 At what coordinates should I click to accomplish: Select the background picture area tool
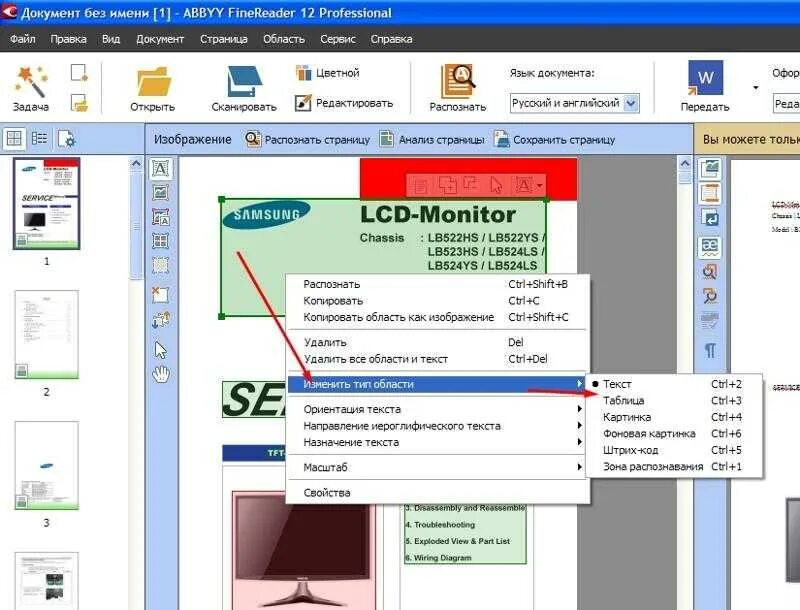tap(161, 217)
